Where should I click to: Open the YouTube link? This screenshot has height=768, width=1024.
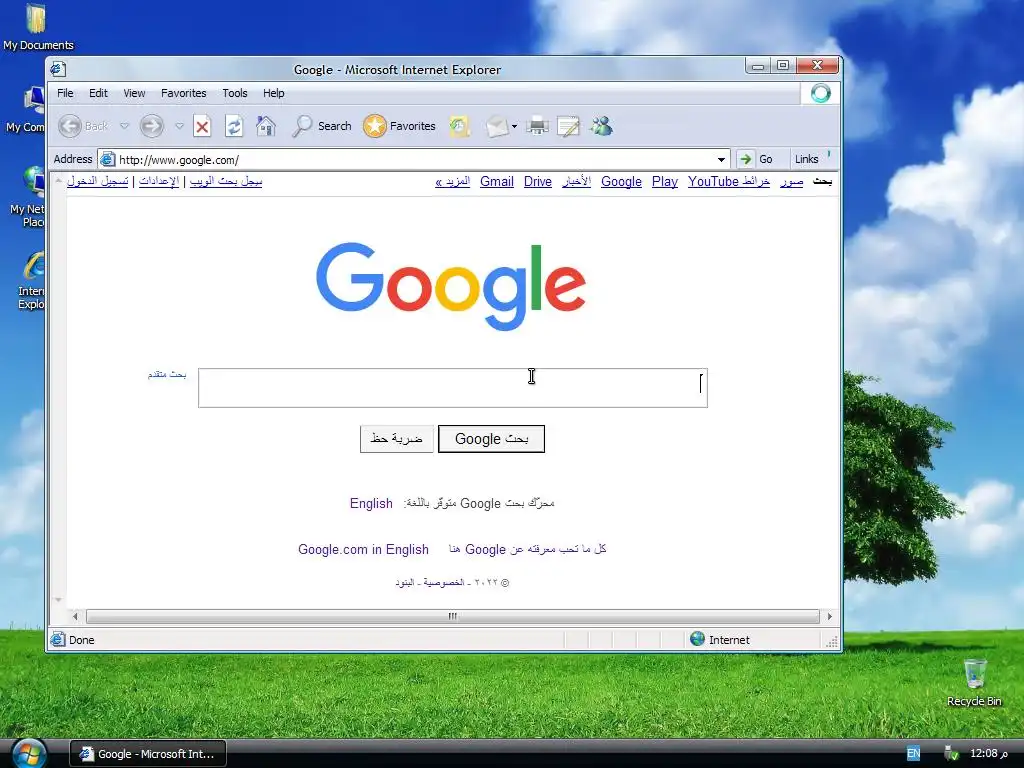click(713, 182)
